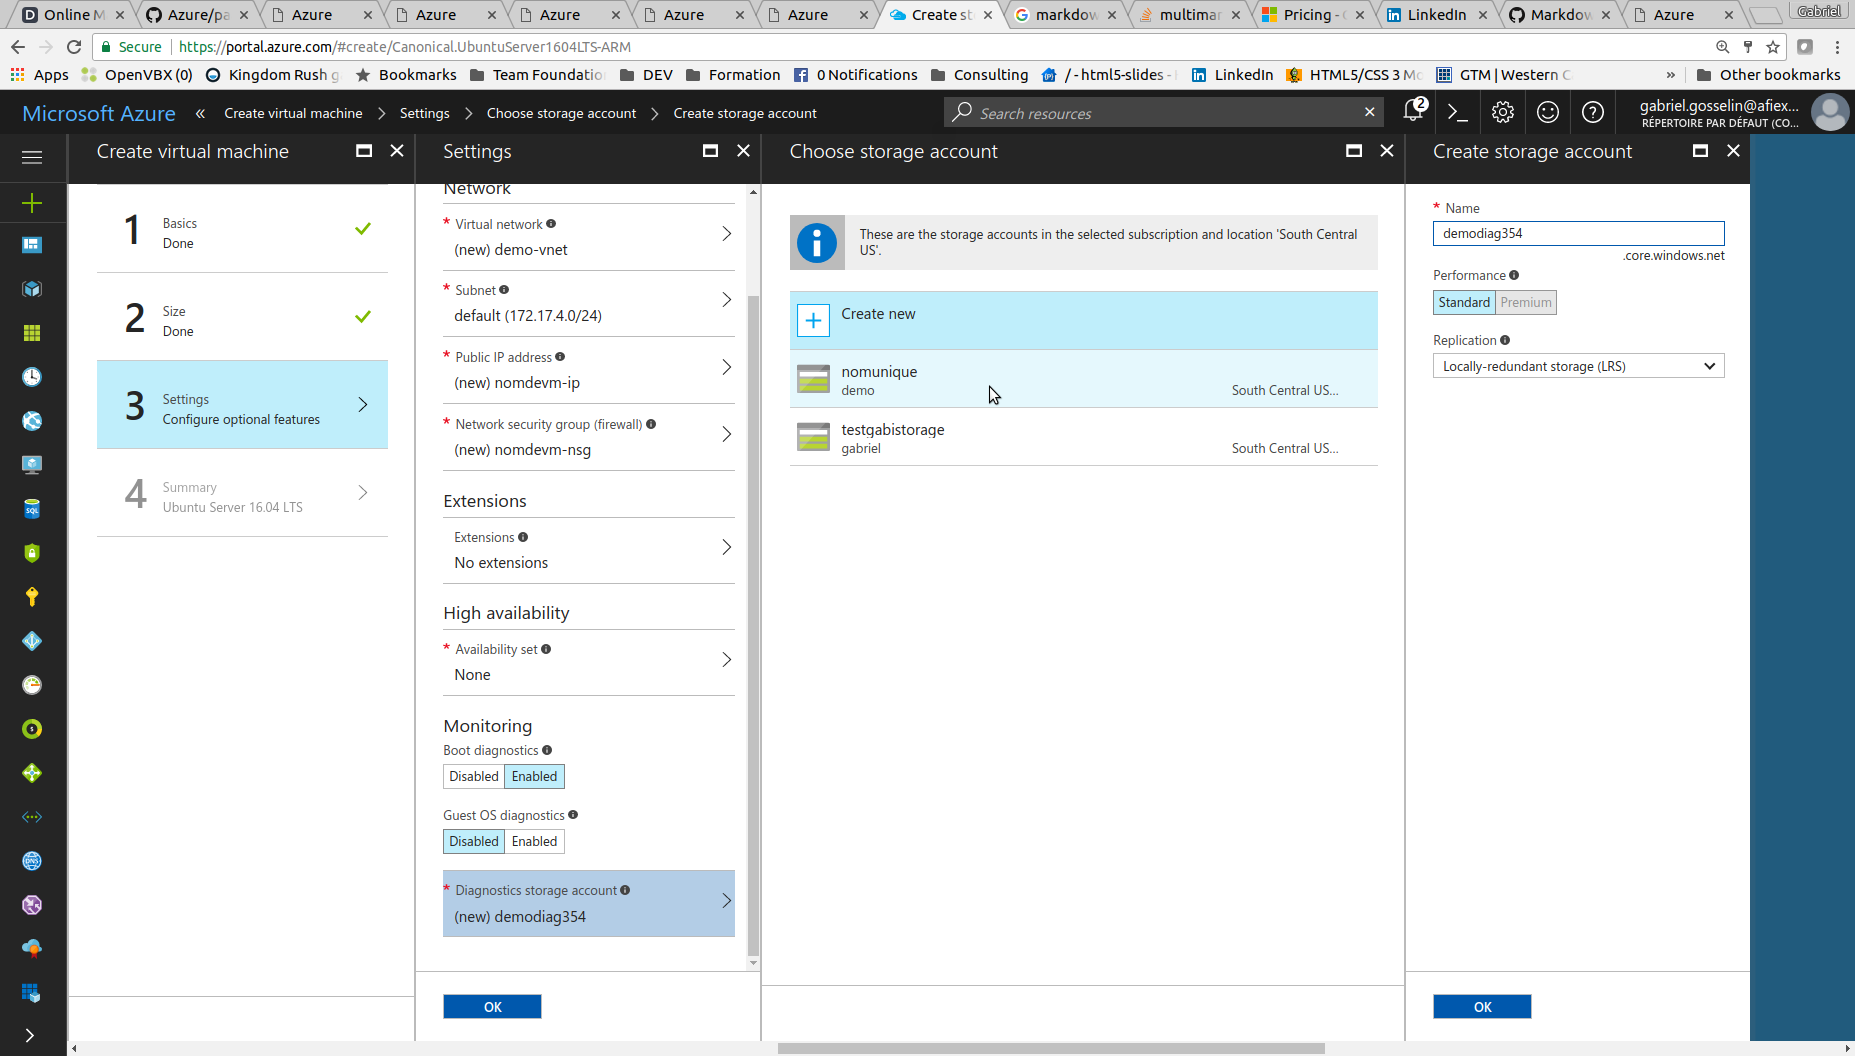1855x1056 pixels.
Task: Open the Replication dropdown
Action: (1577, 367)
